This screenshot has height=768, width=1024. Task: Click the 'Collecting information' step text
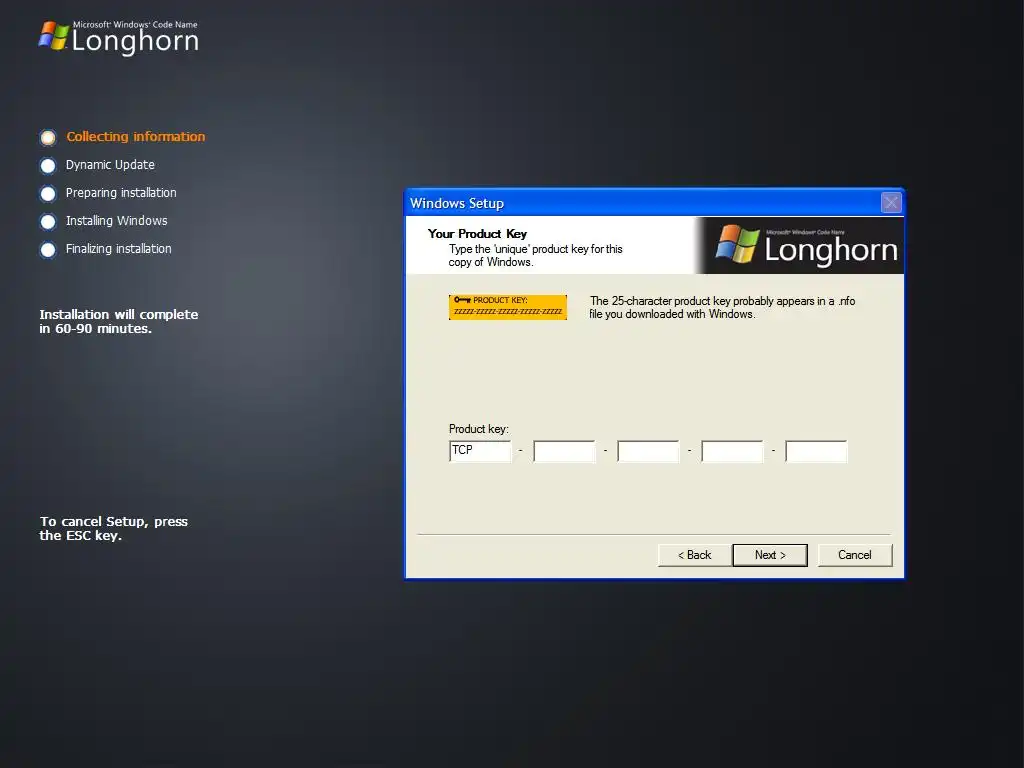tap(136, 136)
